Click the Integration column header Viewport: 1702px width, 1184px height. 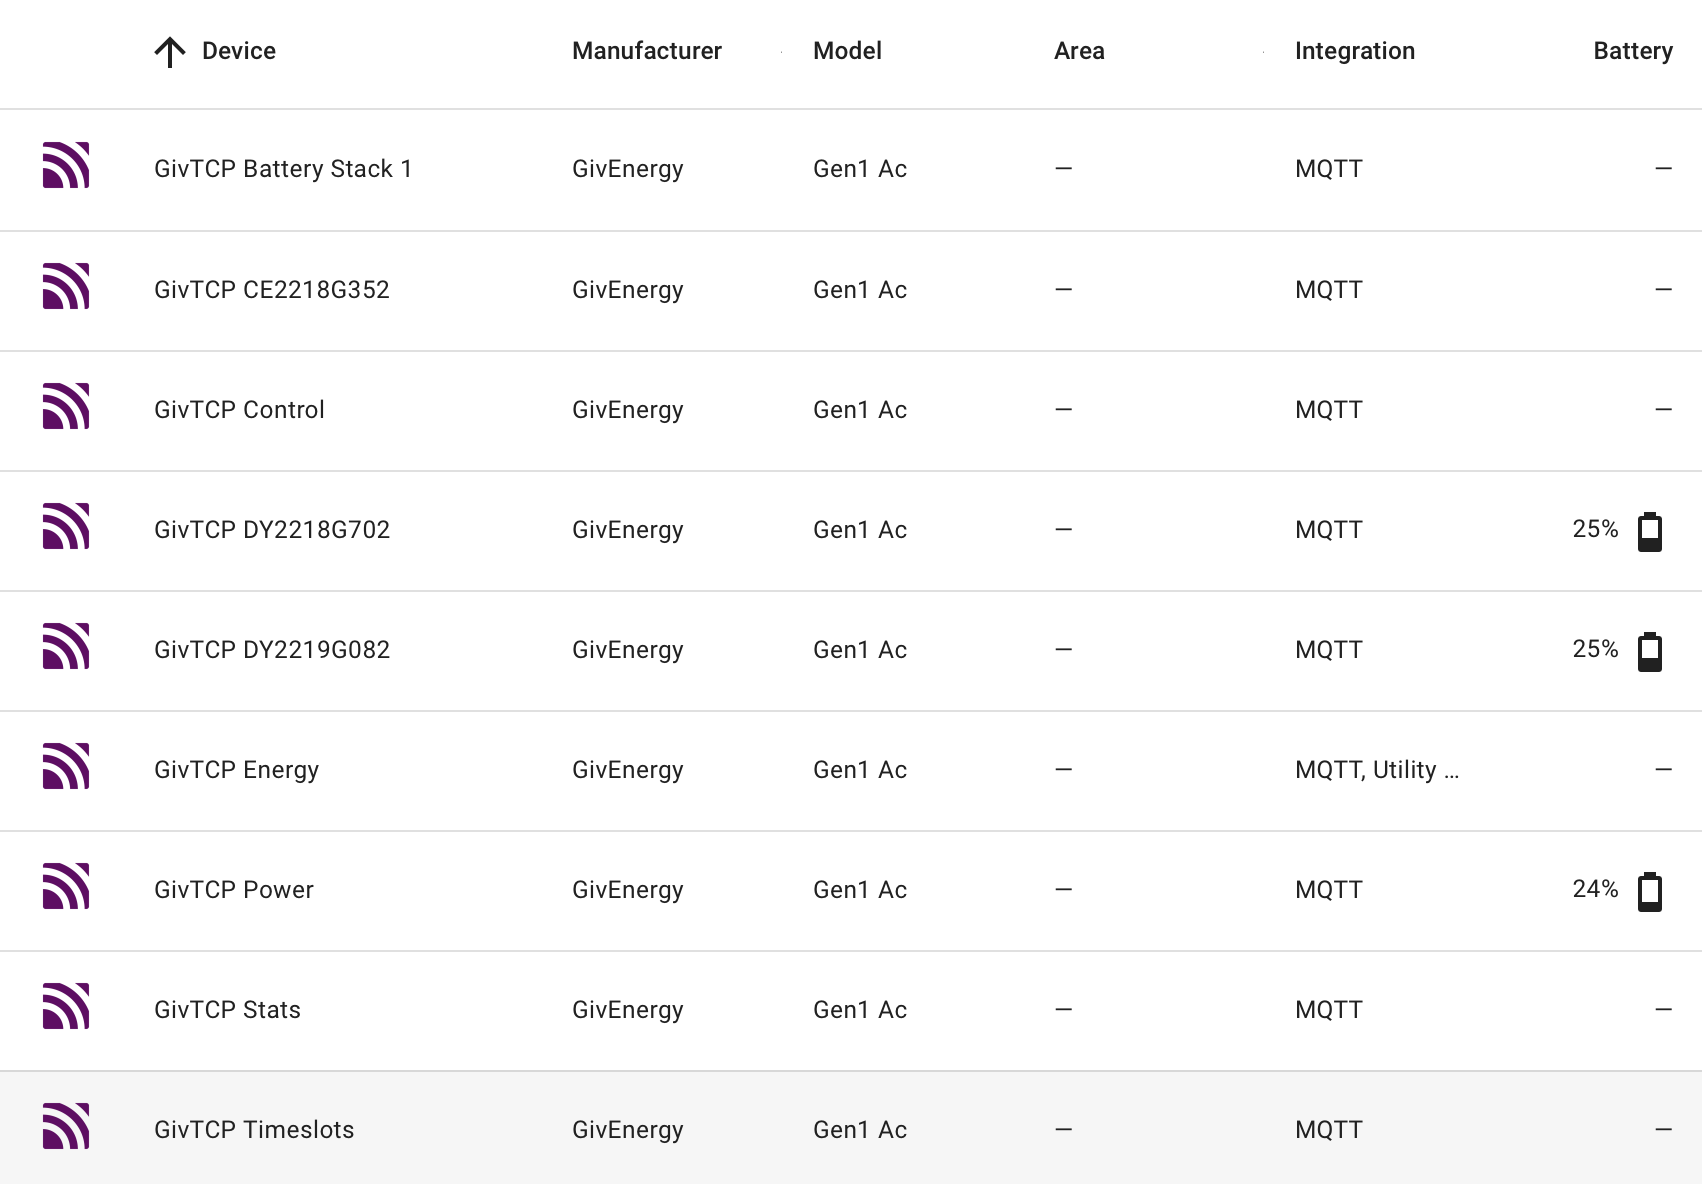point(1355,51)
